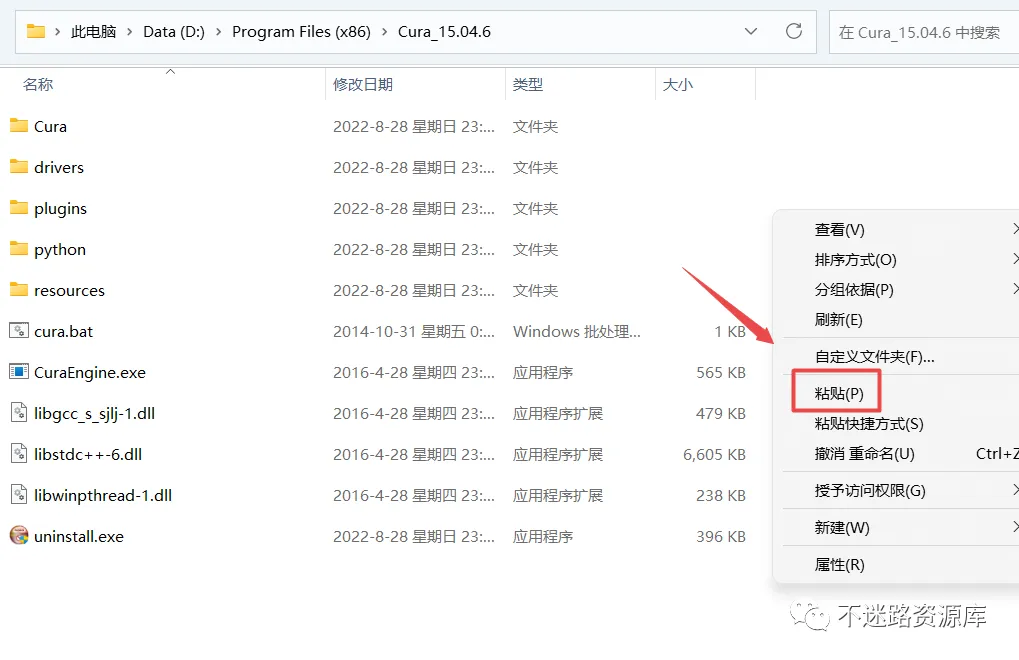Viewport: 1019px width, 660px height.
Task: Click the drivers folder icon
Action: (19, 166)
